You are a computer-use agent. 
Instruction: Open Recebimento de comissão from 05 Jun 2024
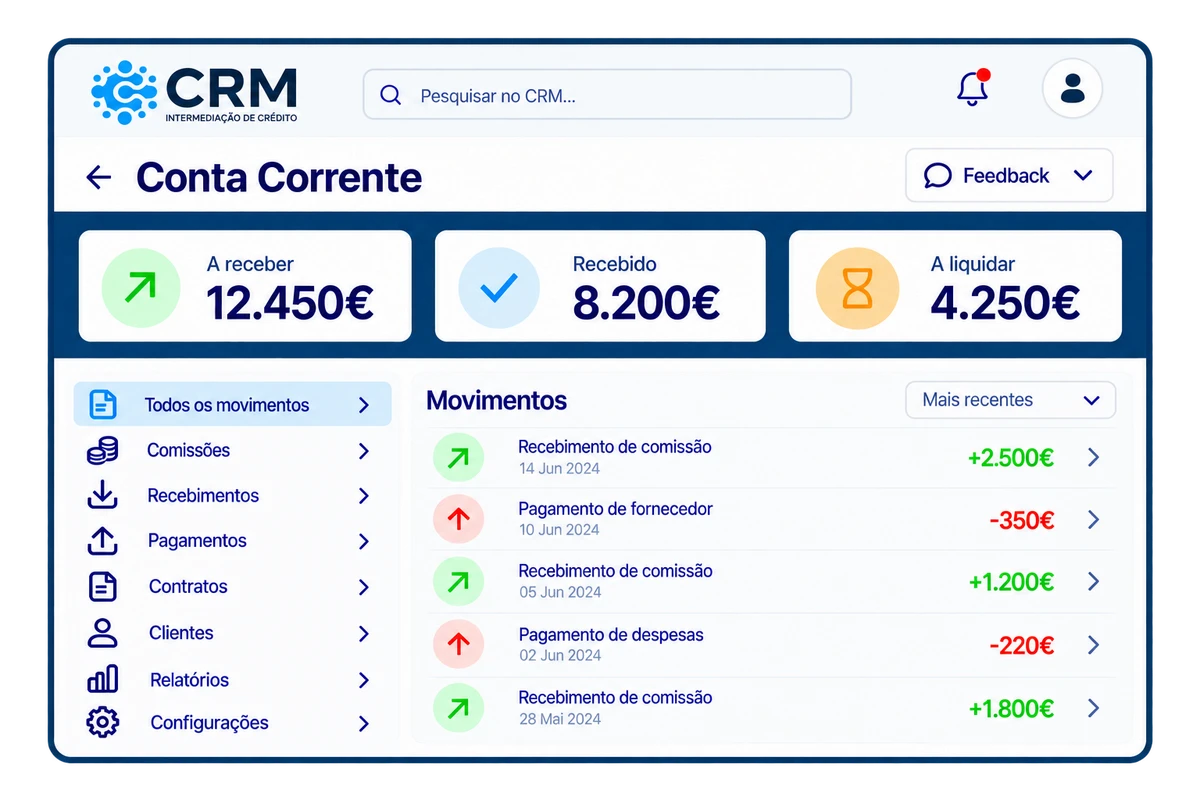pos(770,582)
